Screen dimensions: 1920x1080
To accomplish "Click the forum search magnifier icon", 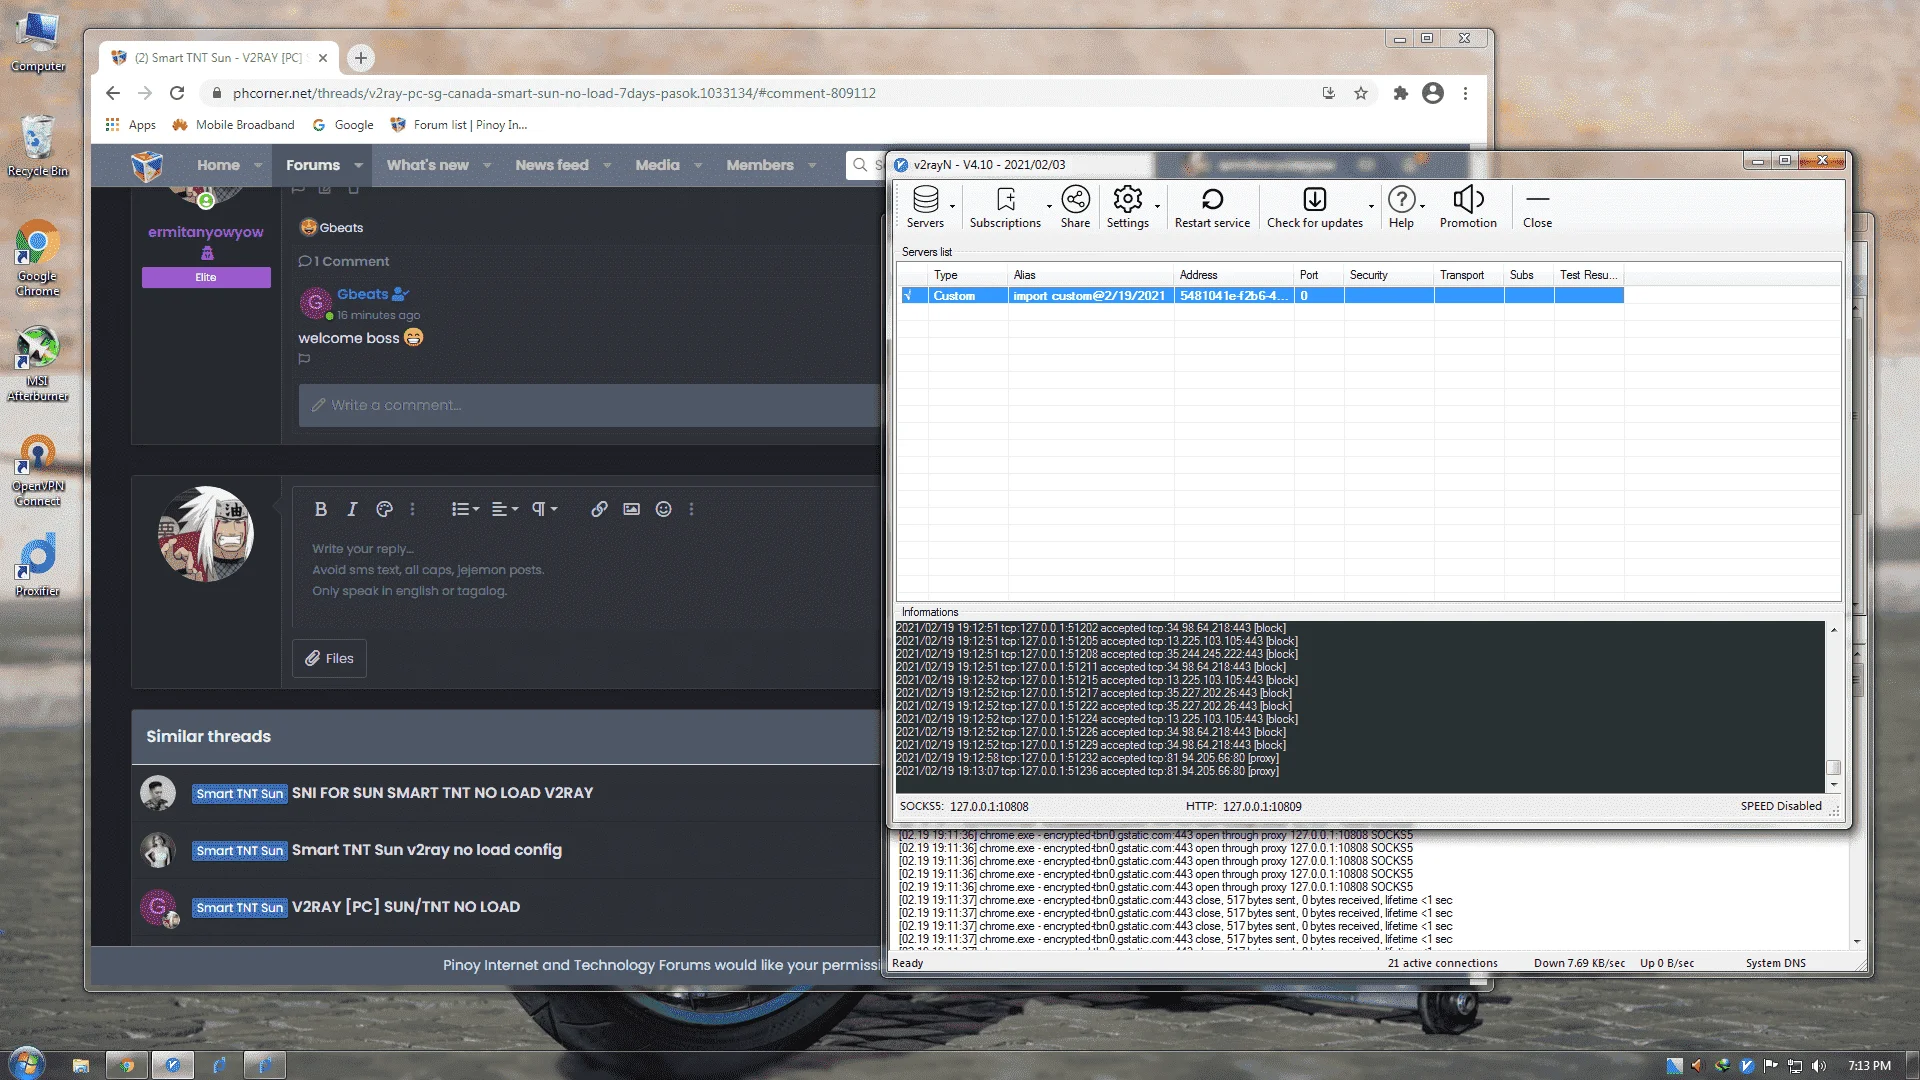I will 860,165.
